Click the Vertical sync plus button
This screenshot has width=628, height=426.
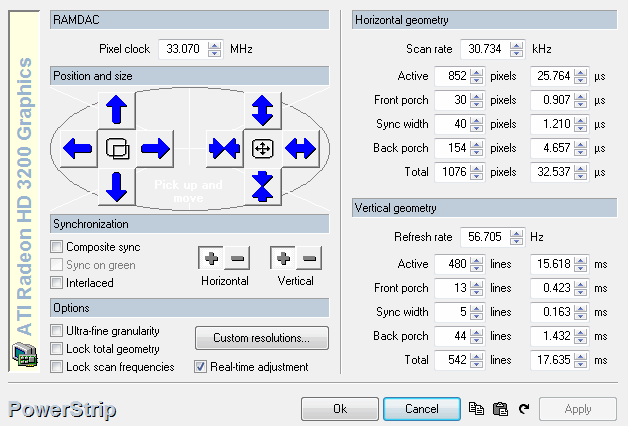click(x=284, y=258)
